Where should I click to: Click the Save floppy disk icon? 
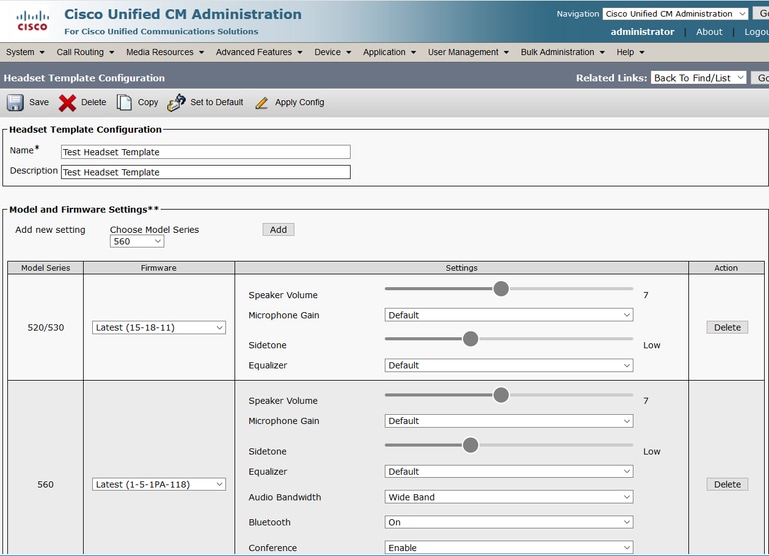(15, 102)
